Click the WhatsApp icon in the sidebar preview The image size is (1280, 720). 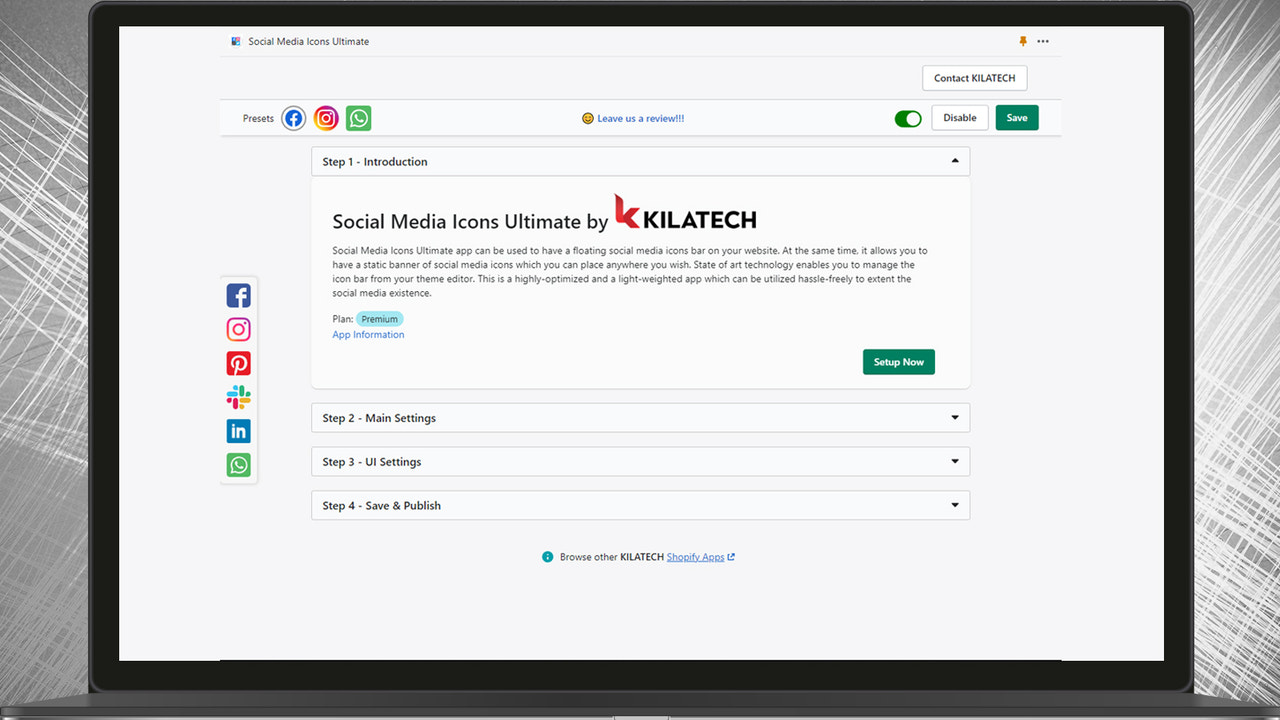click(238, 464)
